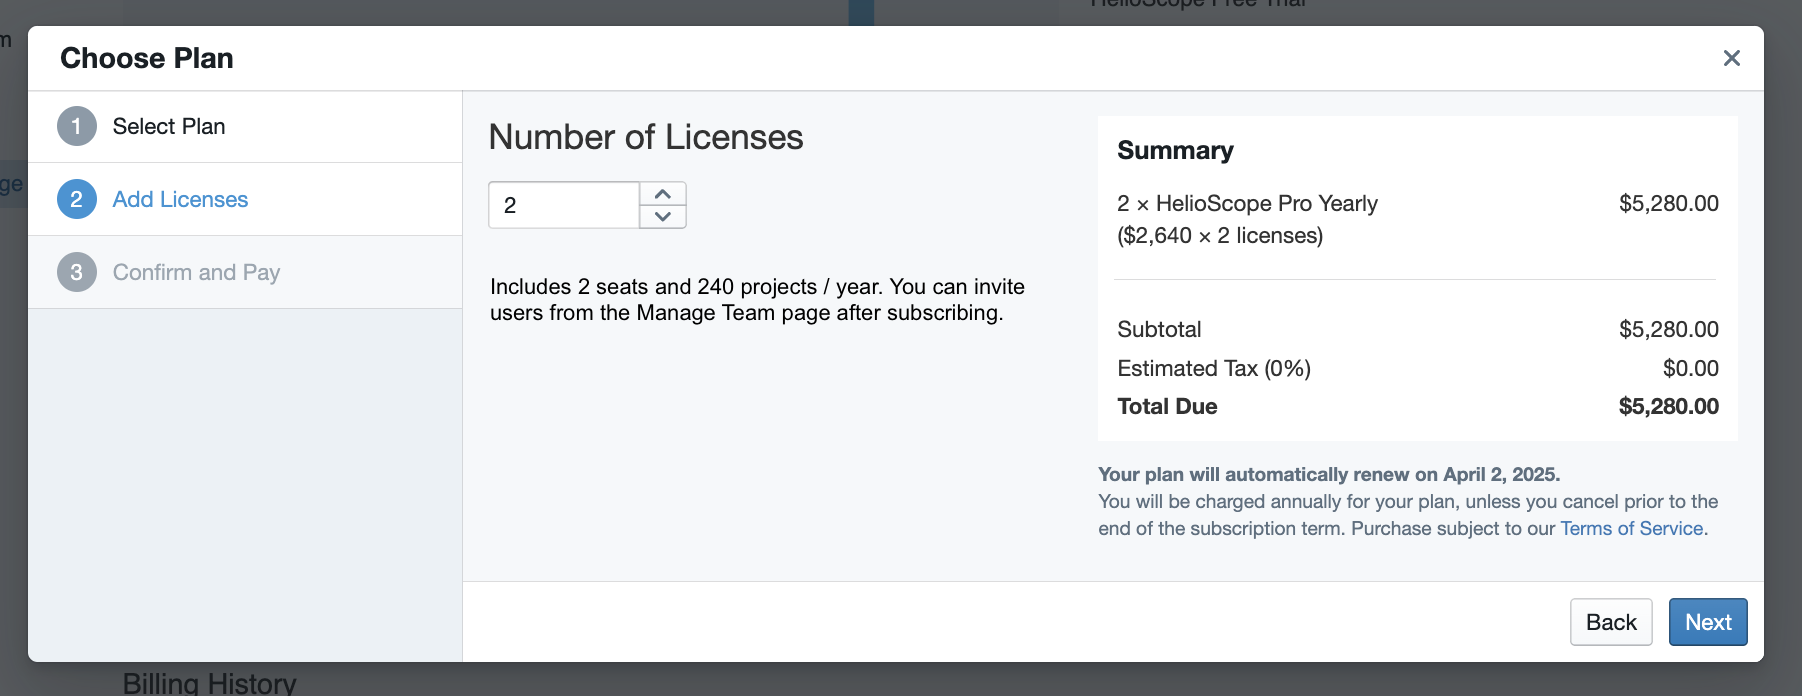The height and width of the screenshot is (696, 1802).
Task: Click the Subtotal label
Action: pyautogui.click(x=1159, y=329)
